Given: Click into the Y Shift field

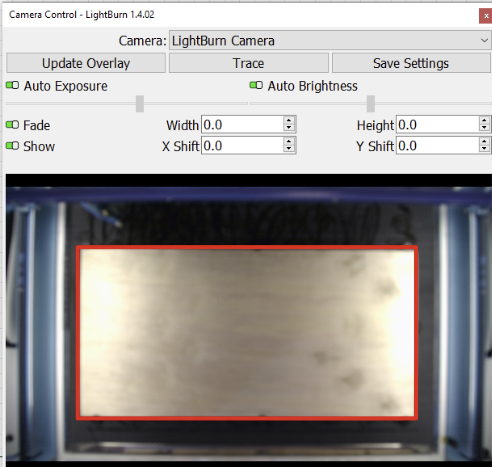Looking at the screenshot, I should click(437, 146).
